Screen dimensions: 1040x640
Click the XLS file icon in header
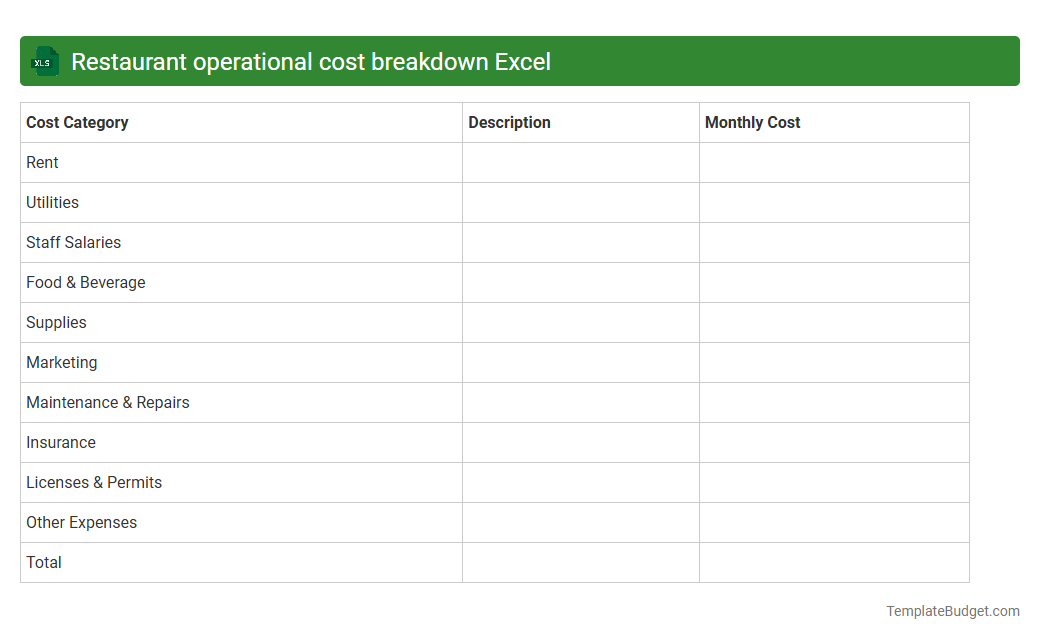[x=44, y=61]
